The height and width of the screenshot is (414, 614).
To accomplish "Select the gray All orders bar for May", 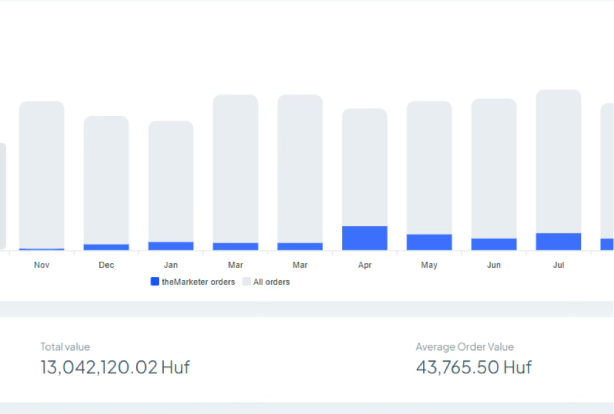I will (x=429, y=165).
